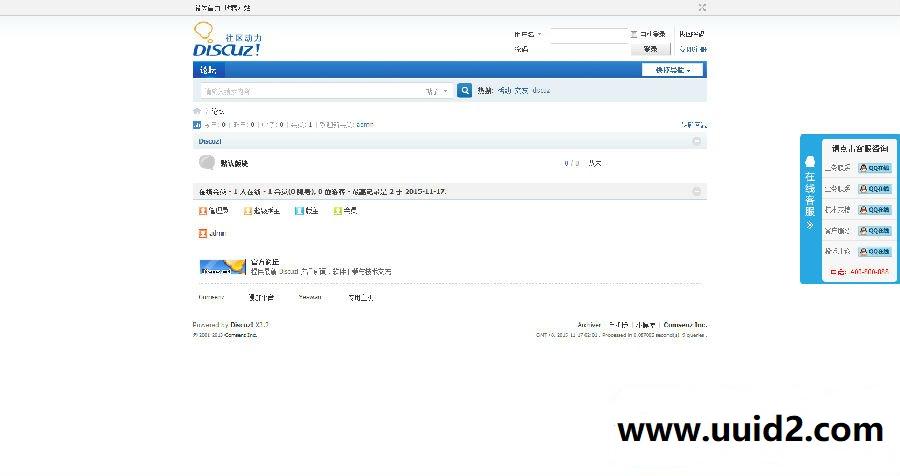Click the admin user icon in online list
900x476 pixels.
[203, 233]
